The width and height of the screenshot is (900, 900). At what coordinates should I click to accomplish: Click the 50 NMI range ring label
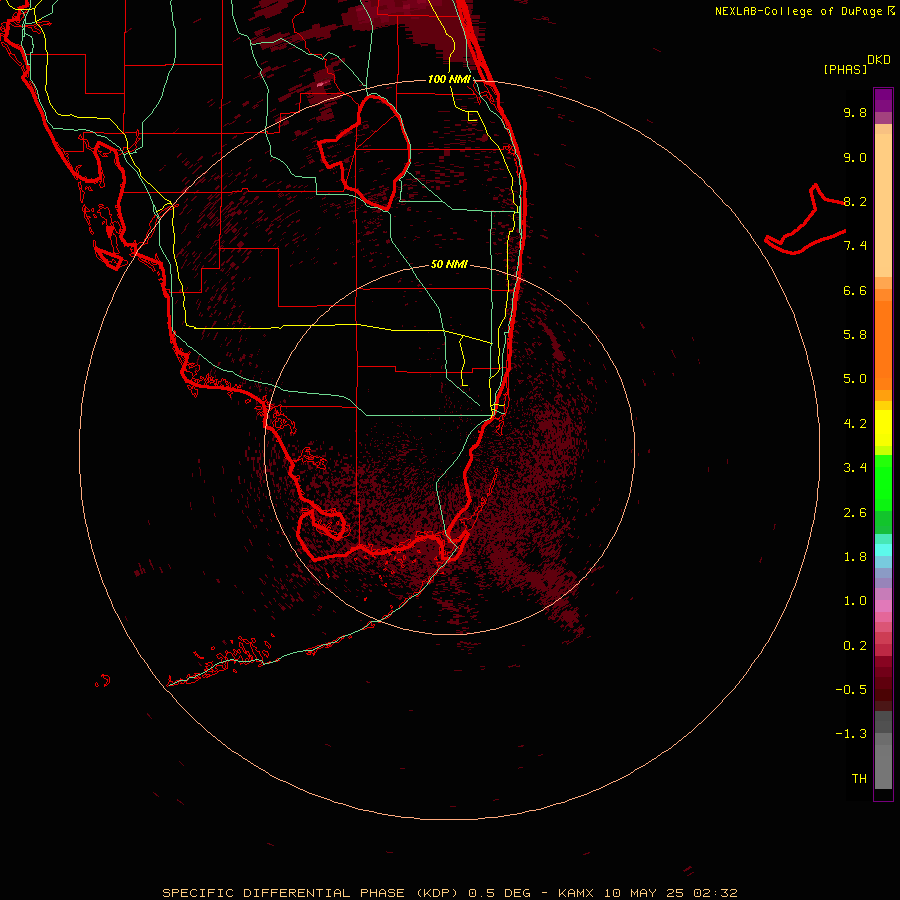coord(449,264)
